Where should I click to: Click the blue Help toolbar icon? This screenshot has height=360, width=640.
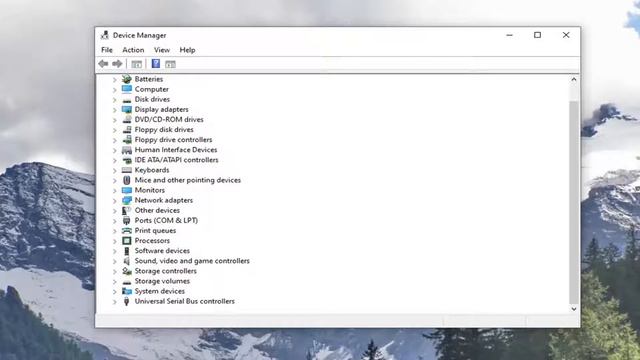pos(156,64)
